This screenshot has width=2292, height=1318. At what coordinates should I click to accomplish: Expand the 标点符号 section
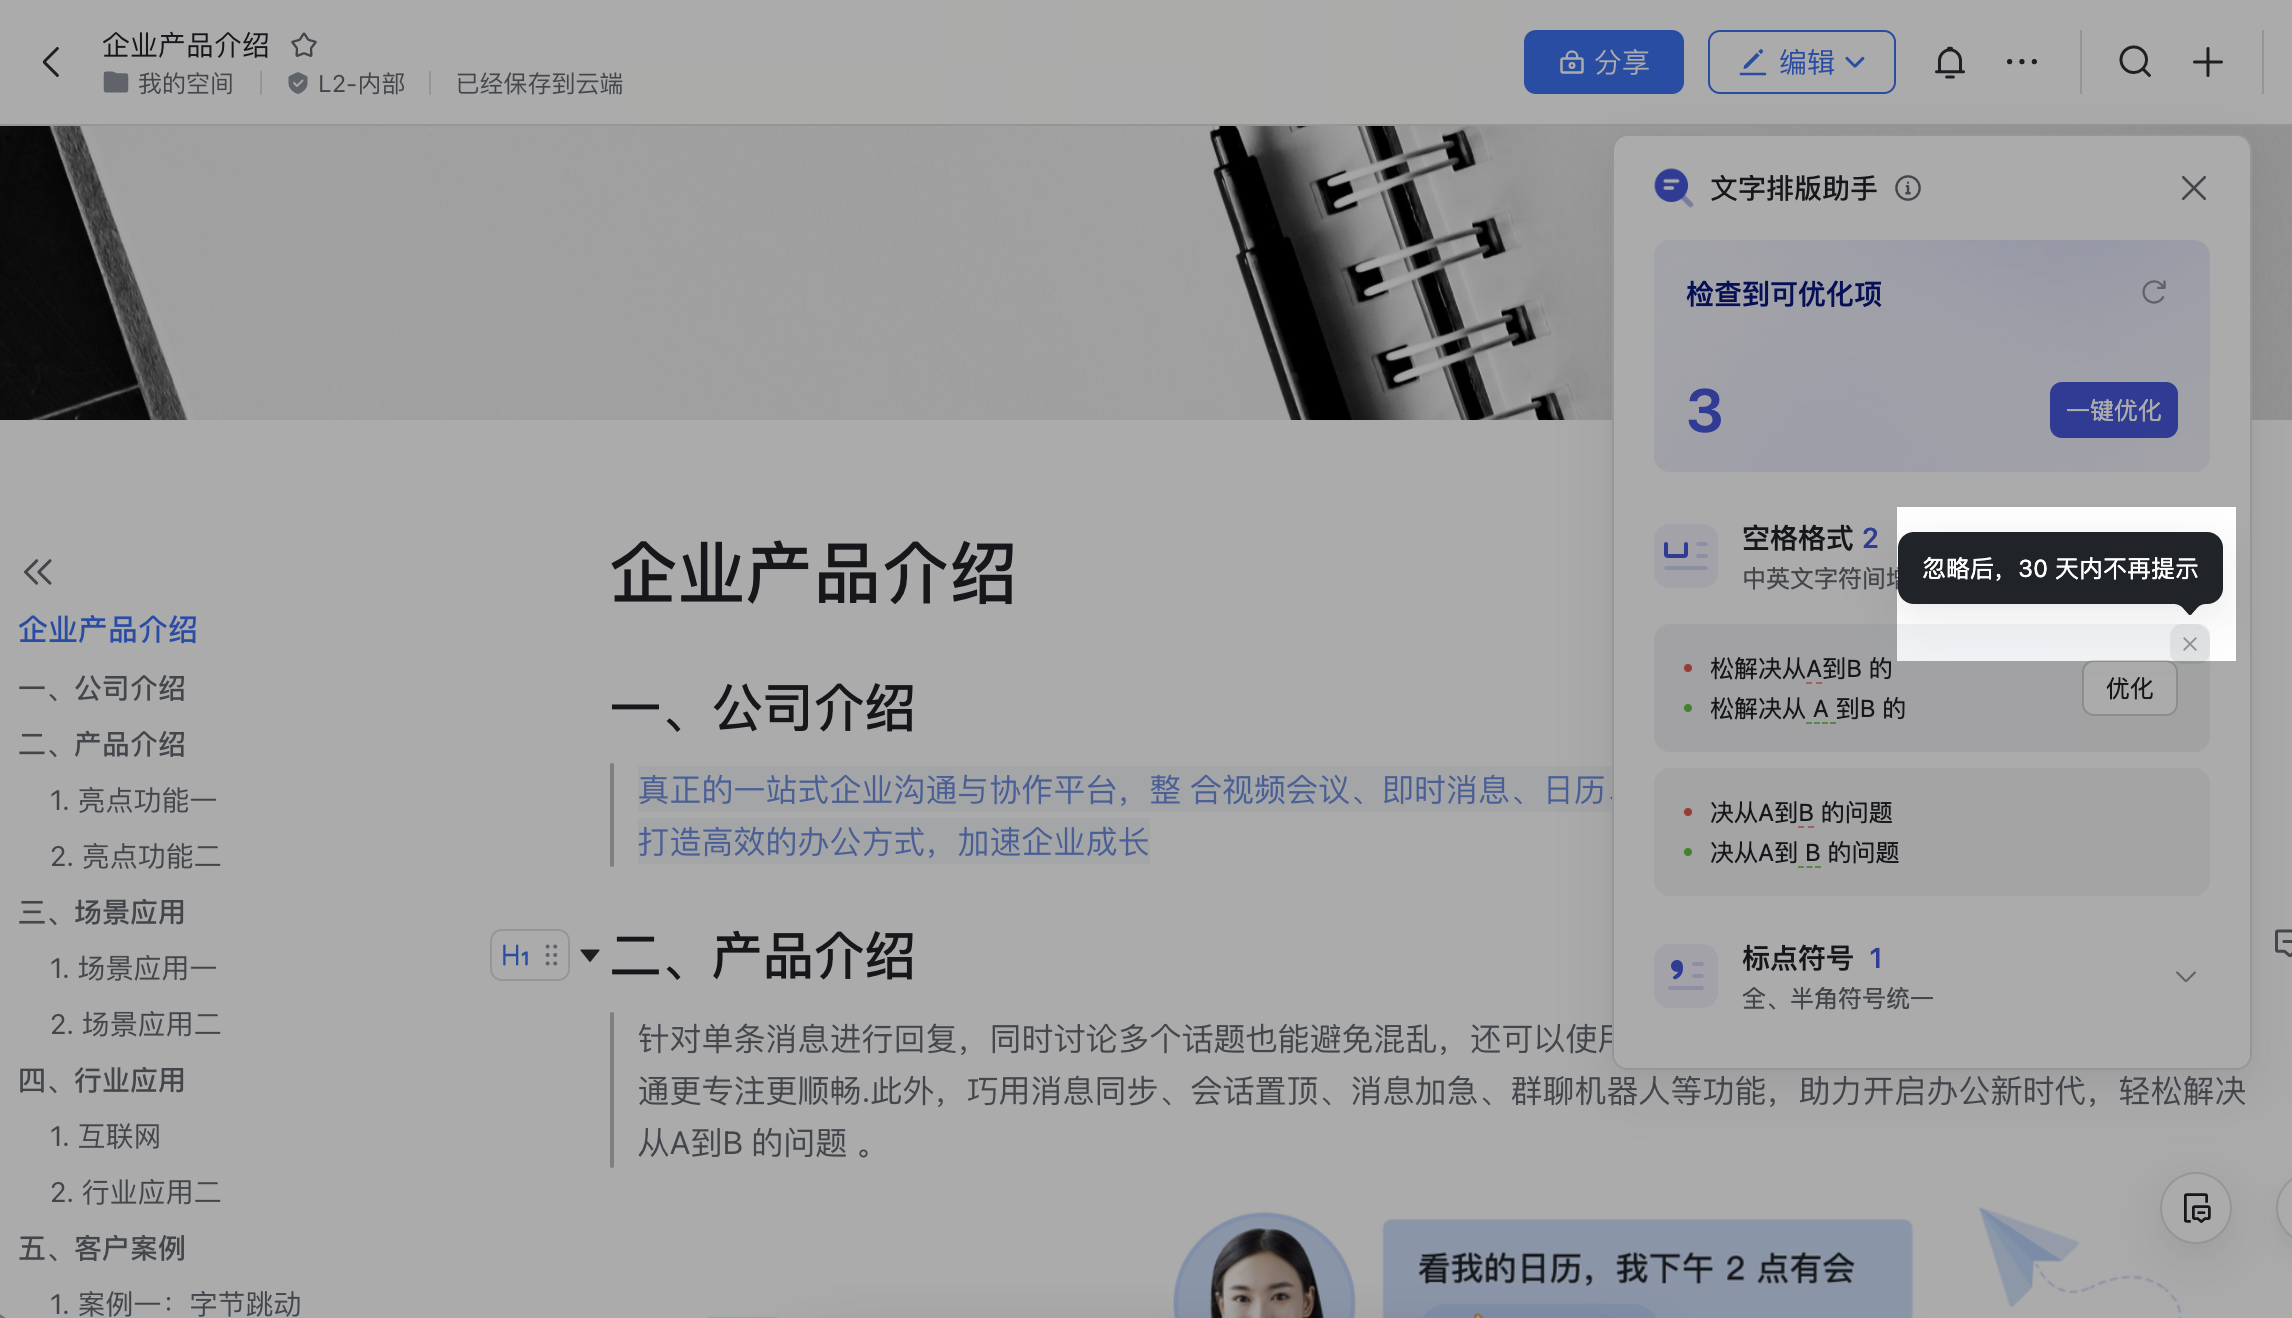pos(2186,976)
